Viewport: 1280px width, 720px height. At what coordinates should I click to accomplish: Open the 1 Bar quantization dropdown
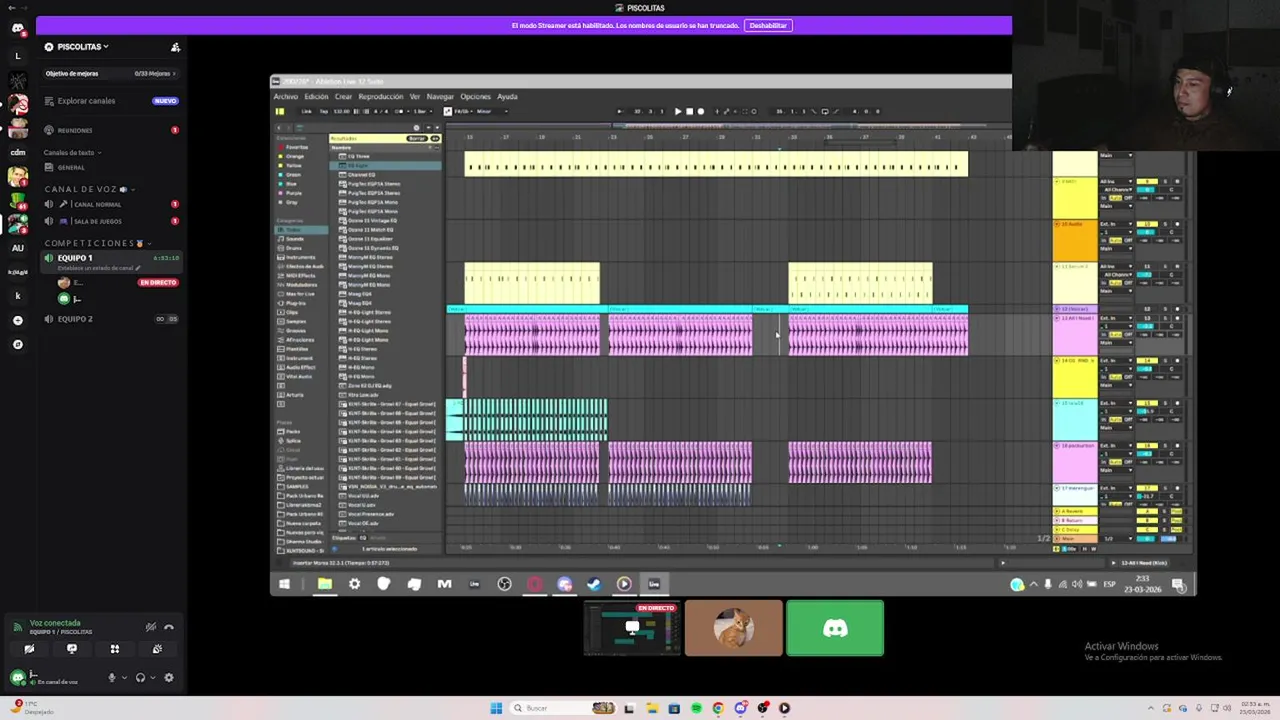click(x=421, y=111)
